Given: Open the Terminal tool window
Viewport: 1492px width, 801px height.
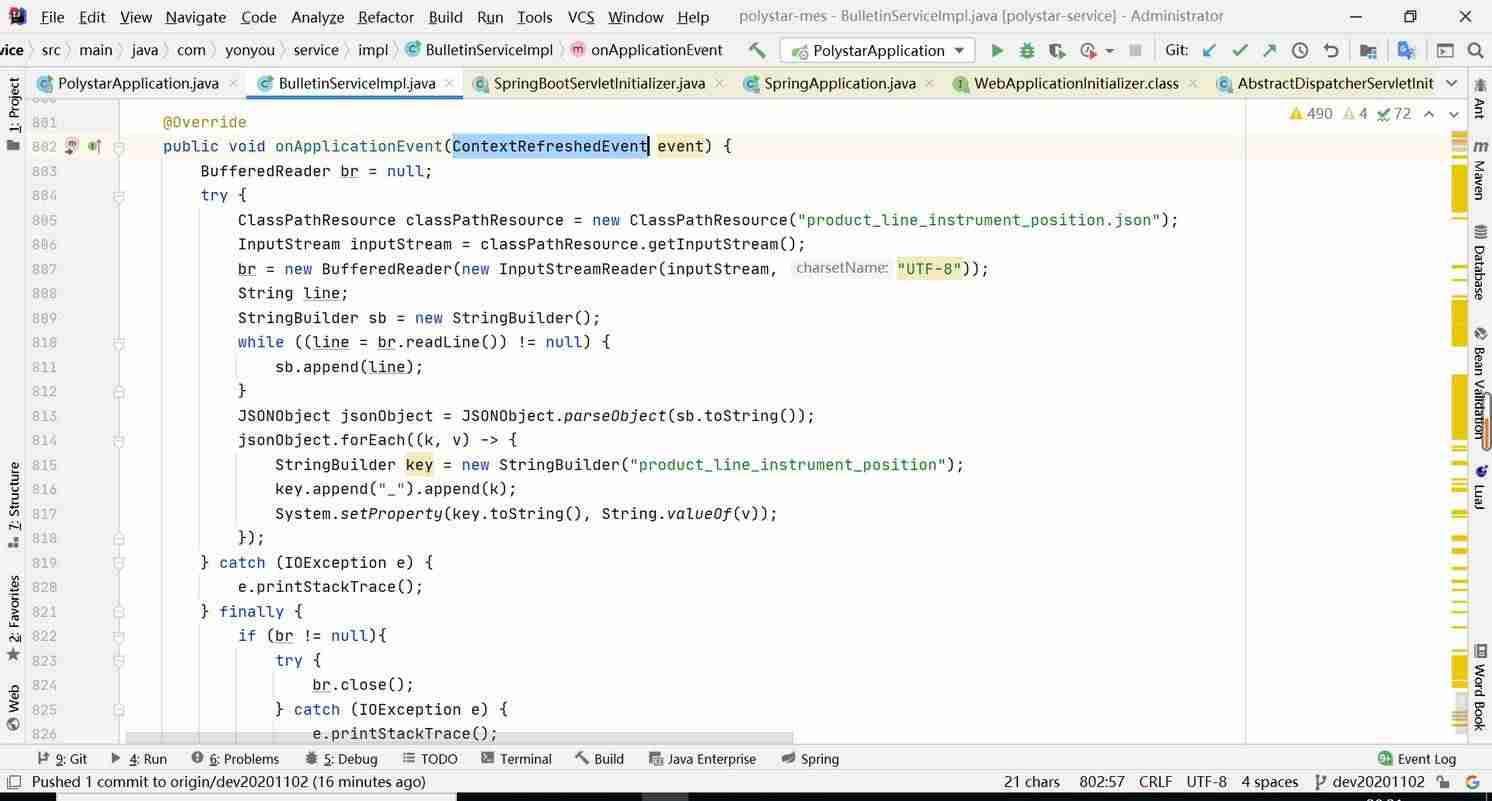Looking at the screenshot, I should point(516,759).
